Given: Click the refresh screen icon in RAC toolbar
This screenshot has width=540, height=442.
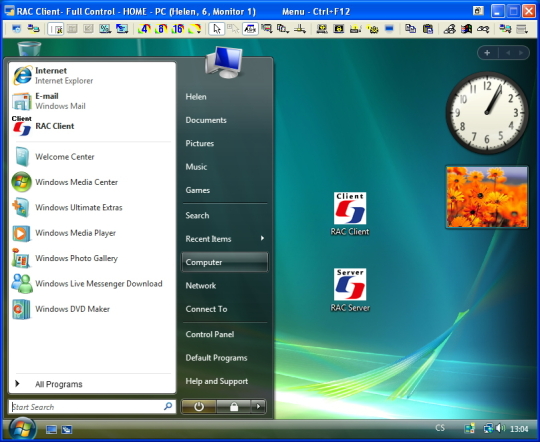Looking at the screenshot, I should 16,29.
